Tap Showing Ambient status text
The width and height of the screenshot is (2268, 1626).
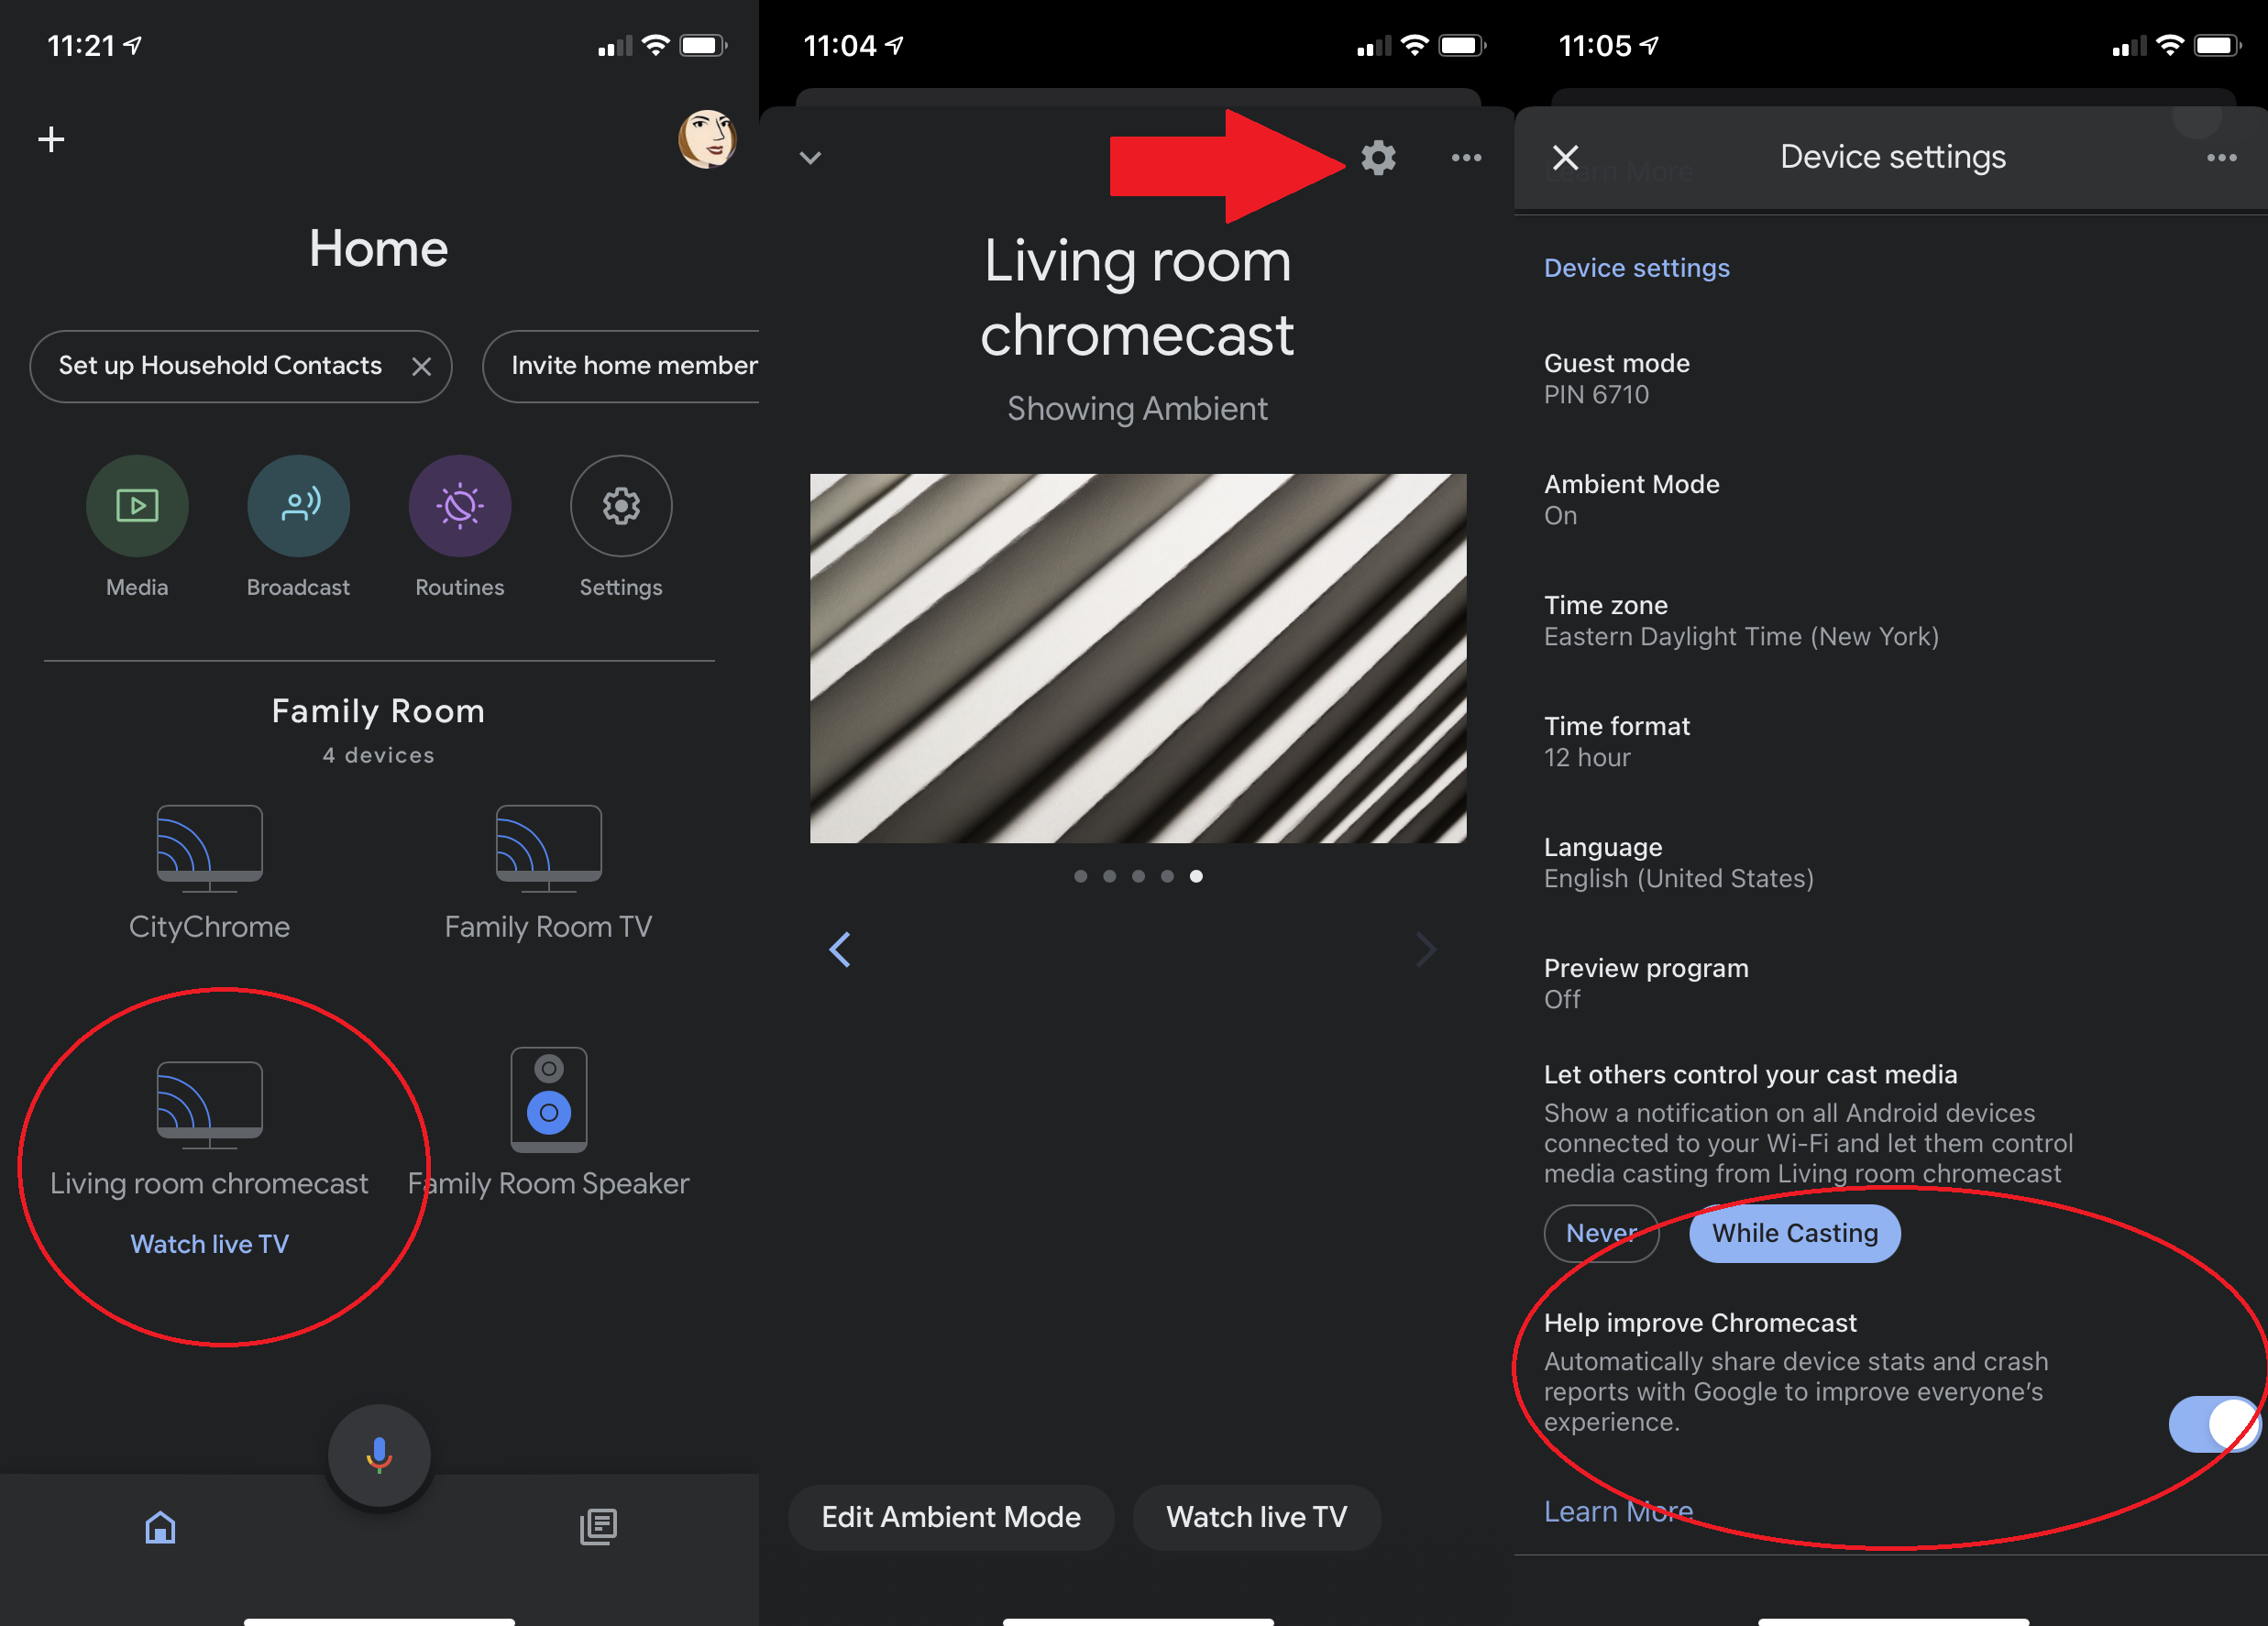coord(1138,409)
